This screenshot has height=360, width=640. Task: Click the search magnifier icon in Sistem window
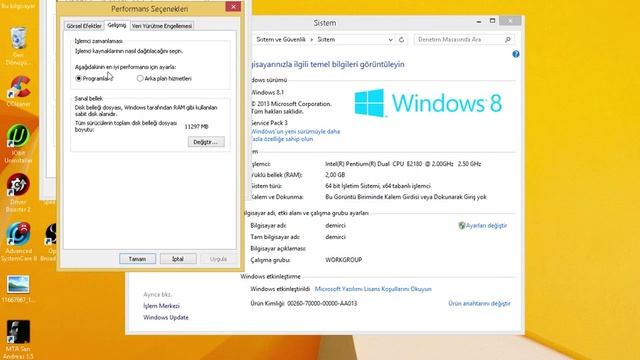(508, 40)
